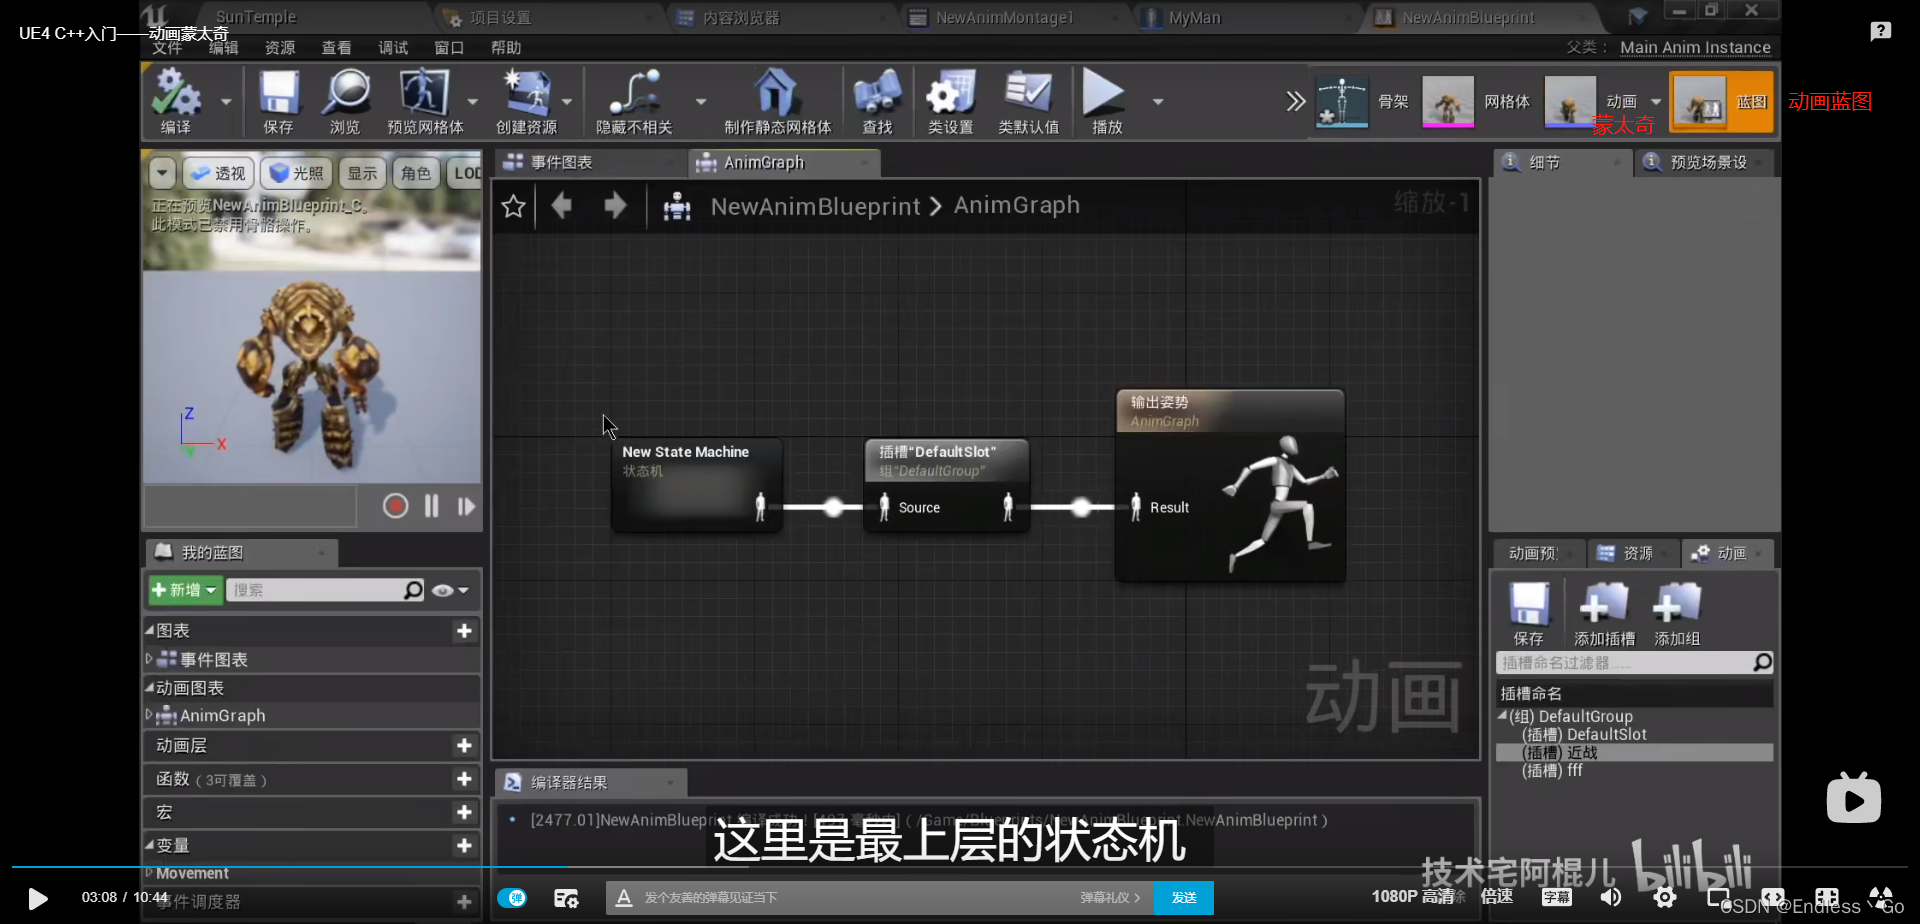Screen dimensions: 1920x924
Task: Click the 插槽命名过滤器 slot filter field
Action: (x=1634, y=663)
